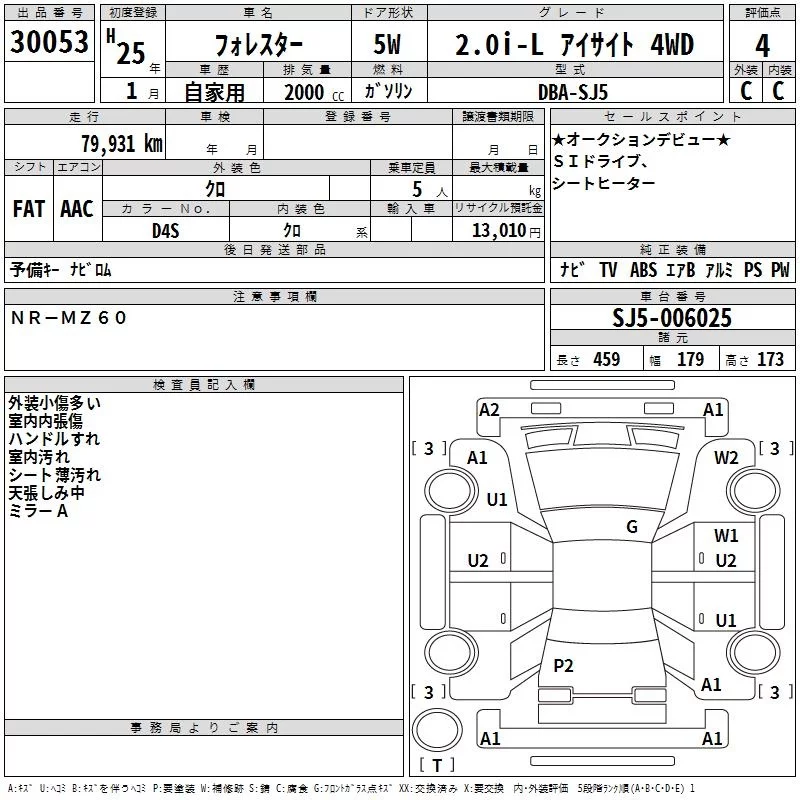Click the P2 paint mark on rear
The image size is (800, 800).
[x=564, y=666]
